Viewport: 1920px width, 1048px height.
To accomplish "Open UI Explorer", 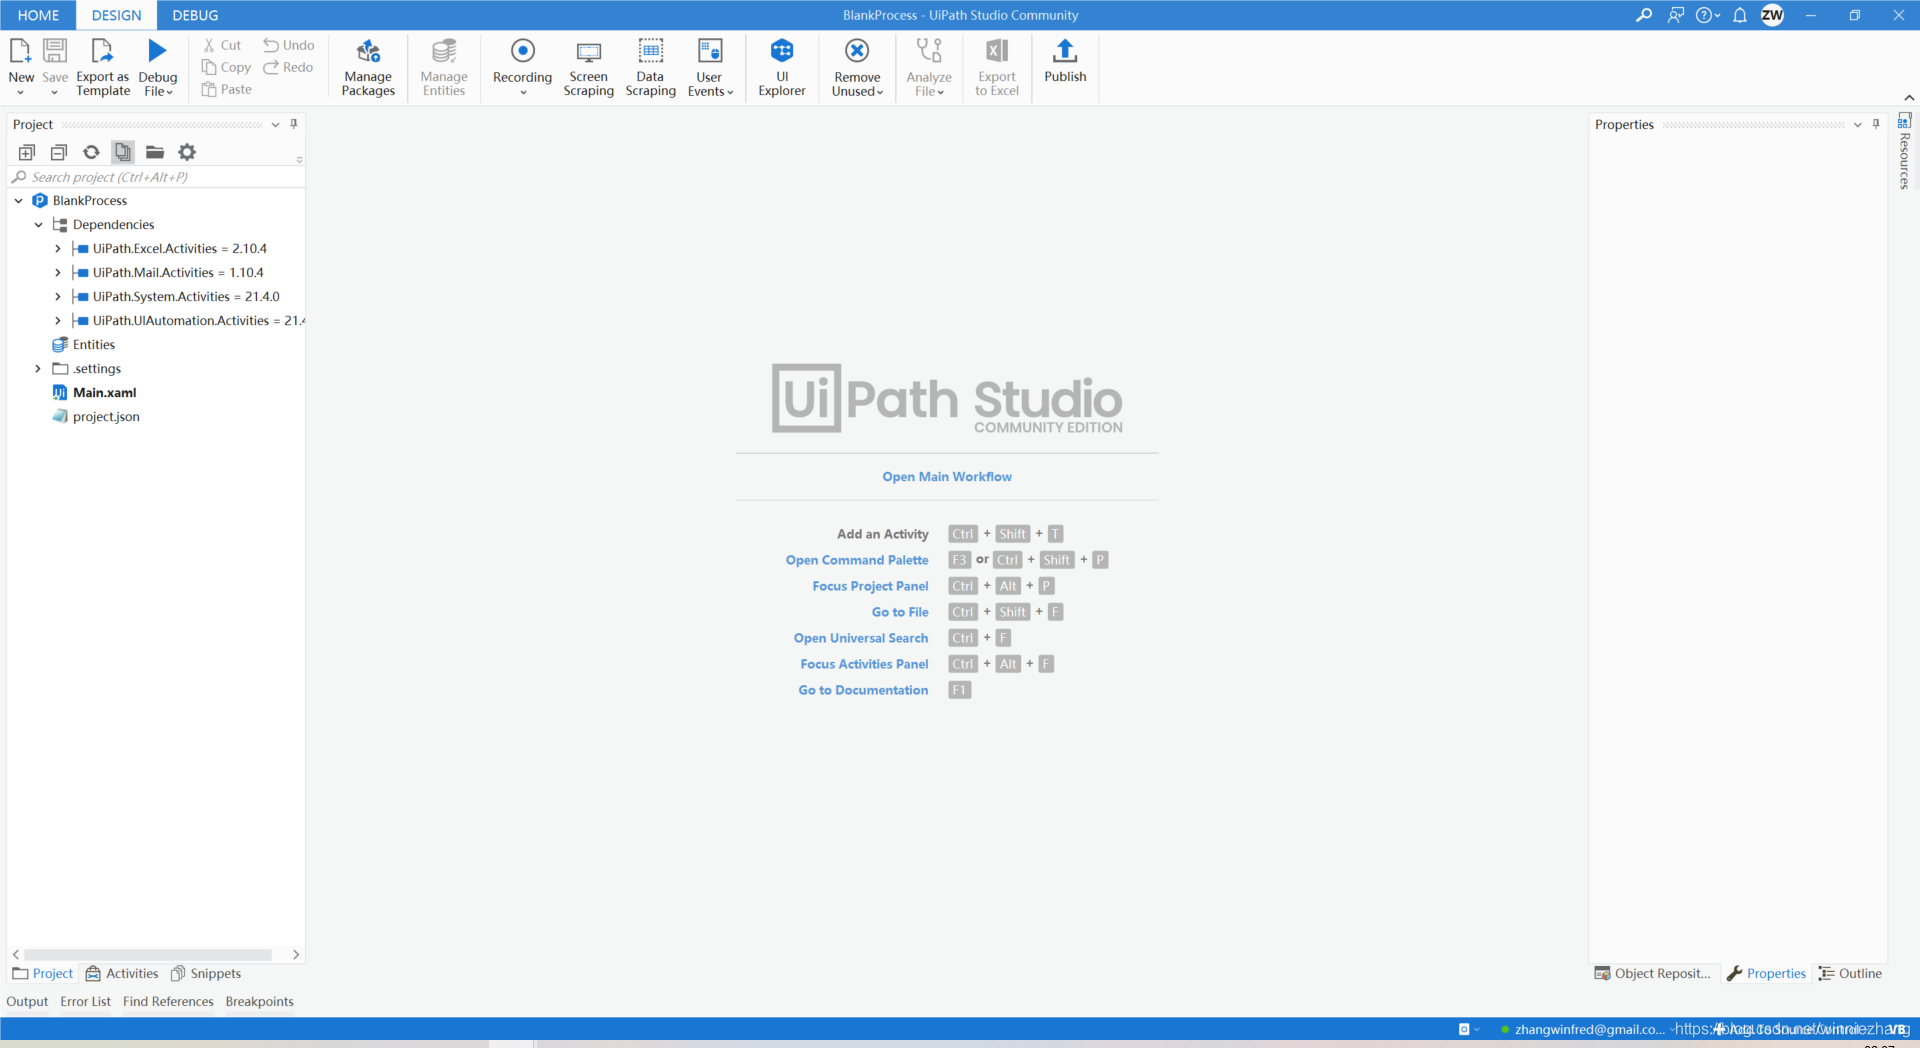I will 782,67.
